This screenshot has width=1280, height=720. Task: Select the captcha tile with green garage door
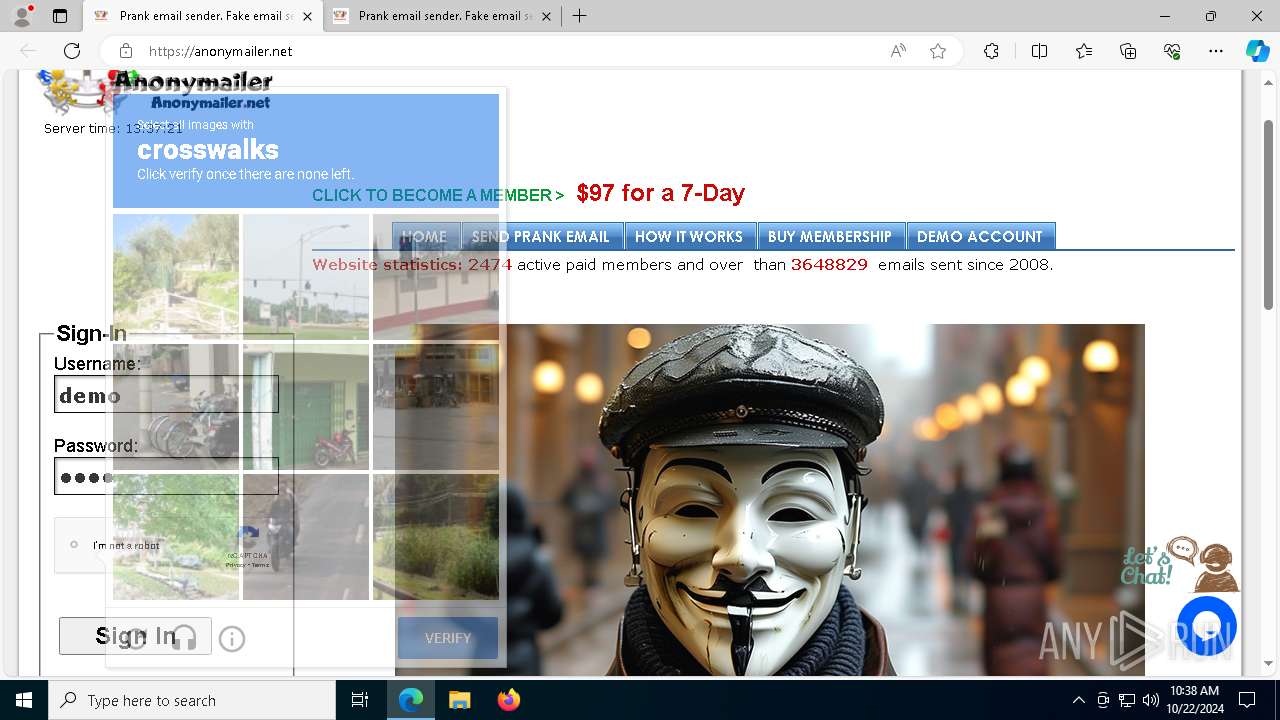[x=306, y=407]
